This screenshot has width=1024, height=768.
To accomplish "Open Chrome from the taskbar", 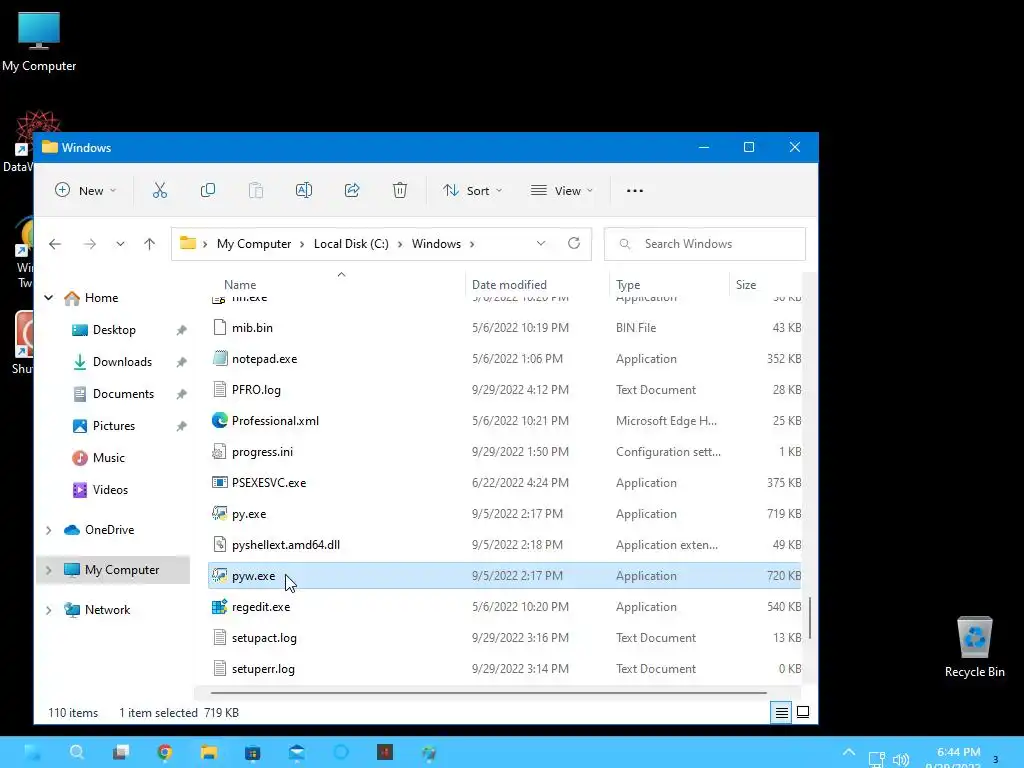I will pyautogui.click(x=165, y=752).
